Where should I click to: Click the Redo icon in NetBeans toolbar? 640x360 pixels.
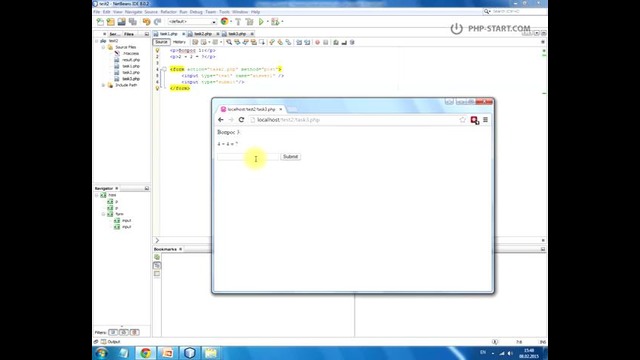[x=157, y=22]
